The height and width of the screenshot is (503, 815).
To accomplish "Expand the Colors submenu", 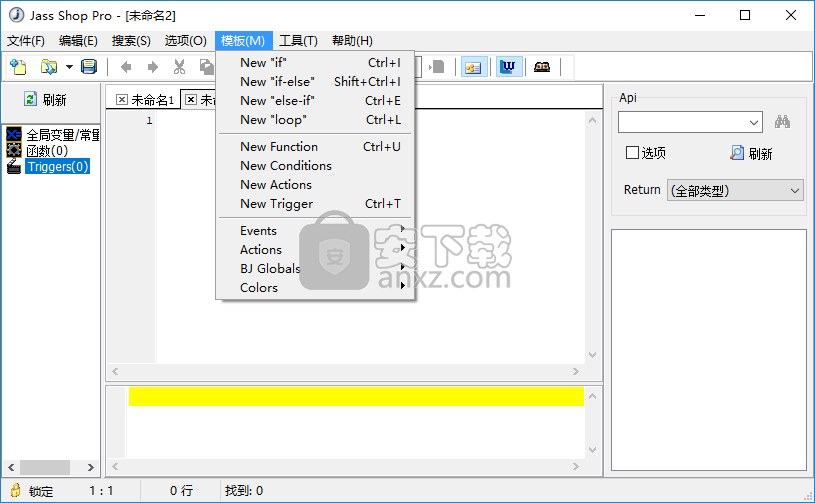I will click(x=315, y=287).
